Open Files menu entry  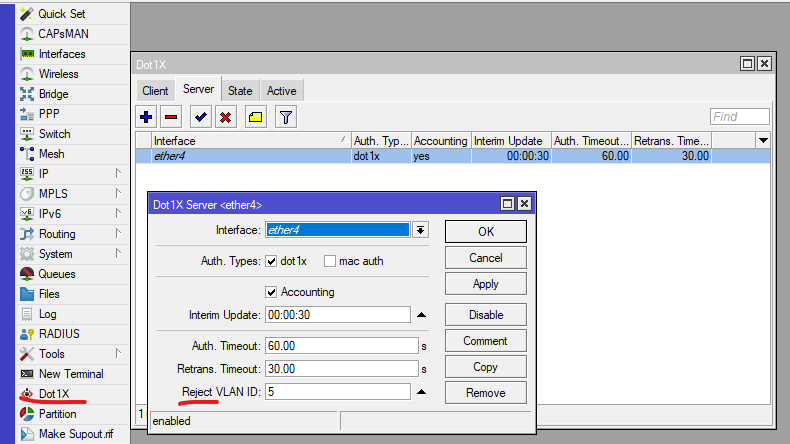coord(49,294)
